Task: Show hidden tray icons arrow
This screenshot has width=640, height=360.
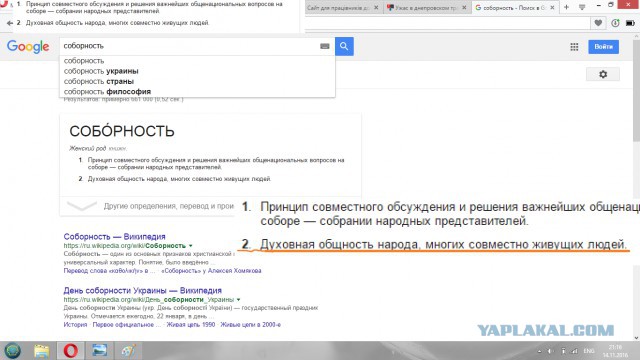Action: [540, 351]
